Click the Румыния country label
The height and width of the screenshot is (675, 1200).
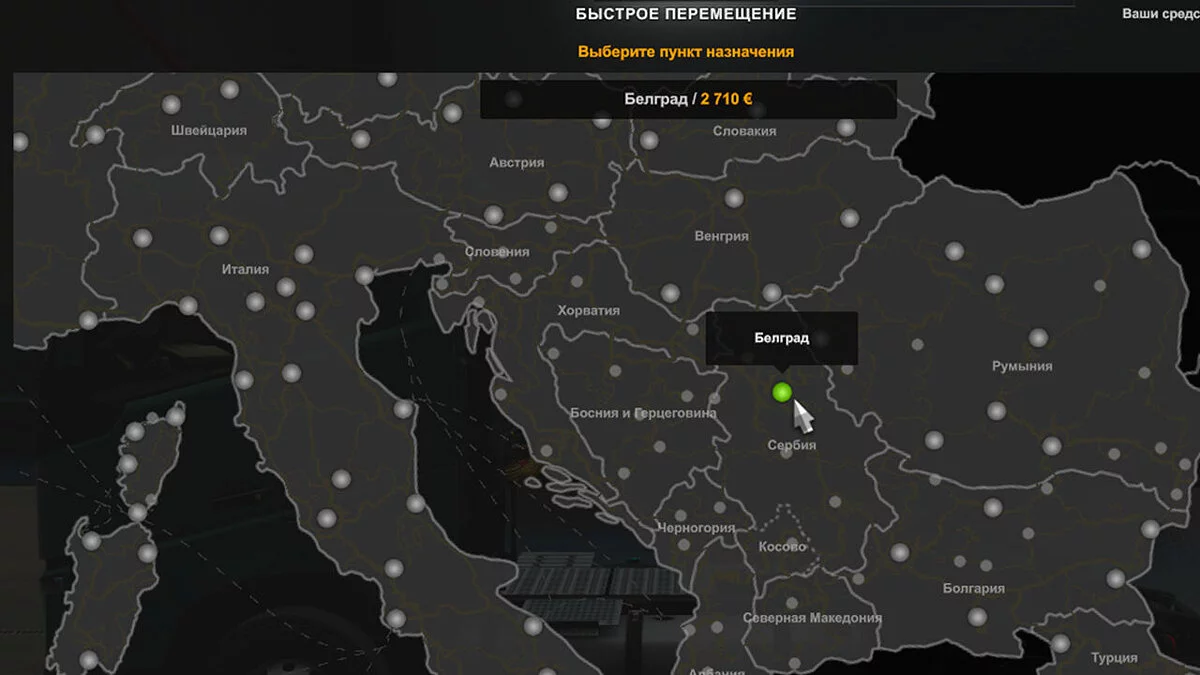pos(1022,366)
